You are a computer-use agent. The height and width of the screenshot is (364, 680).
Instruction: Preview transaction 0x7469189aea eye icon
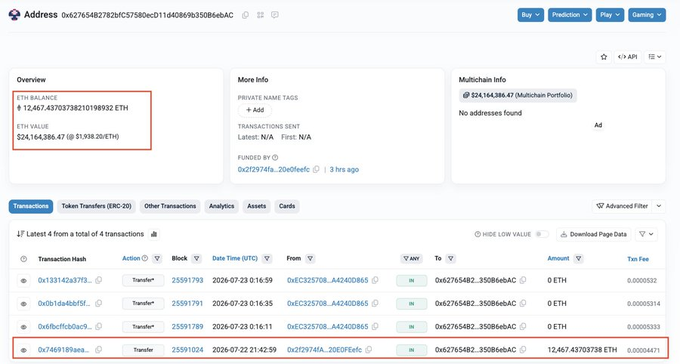(x=24, y=350)
